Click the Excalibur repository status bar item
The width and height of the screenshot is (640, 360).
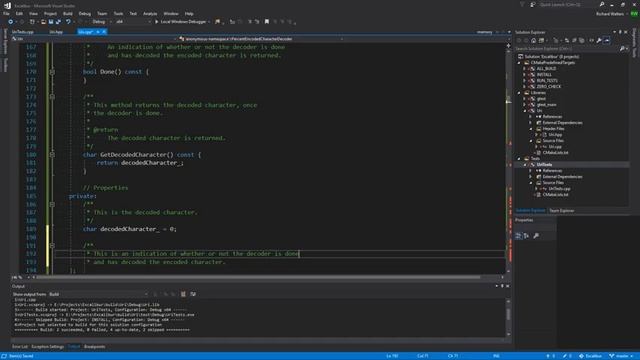(590, 356)
